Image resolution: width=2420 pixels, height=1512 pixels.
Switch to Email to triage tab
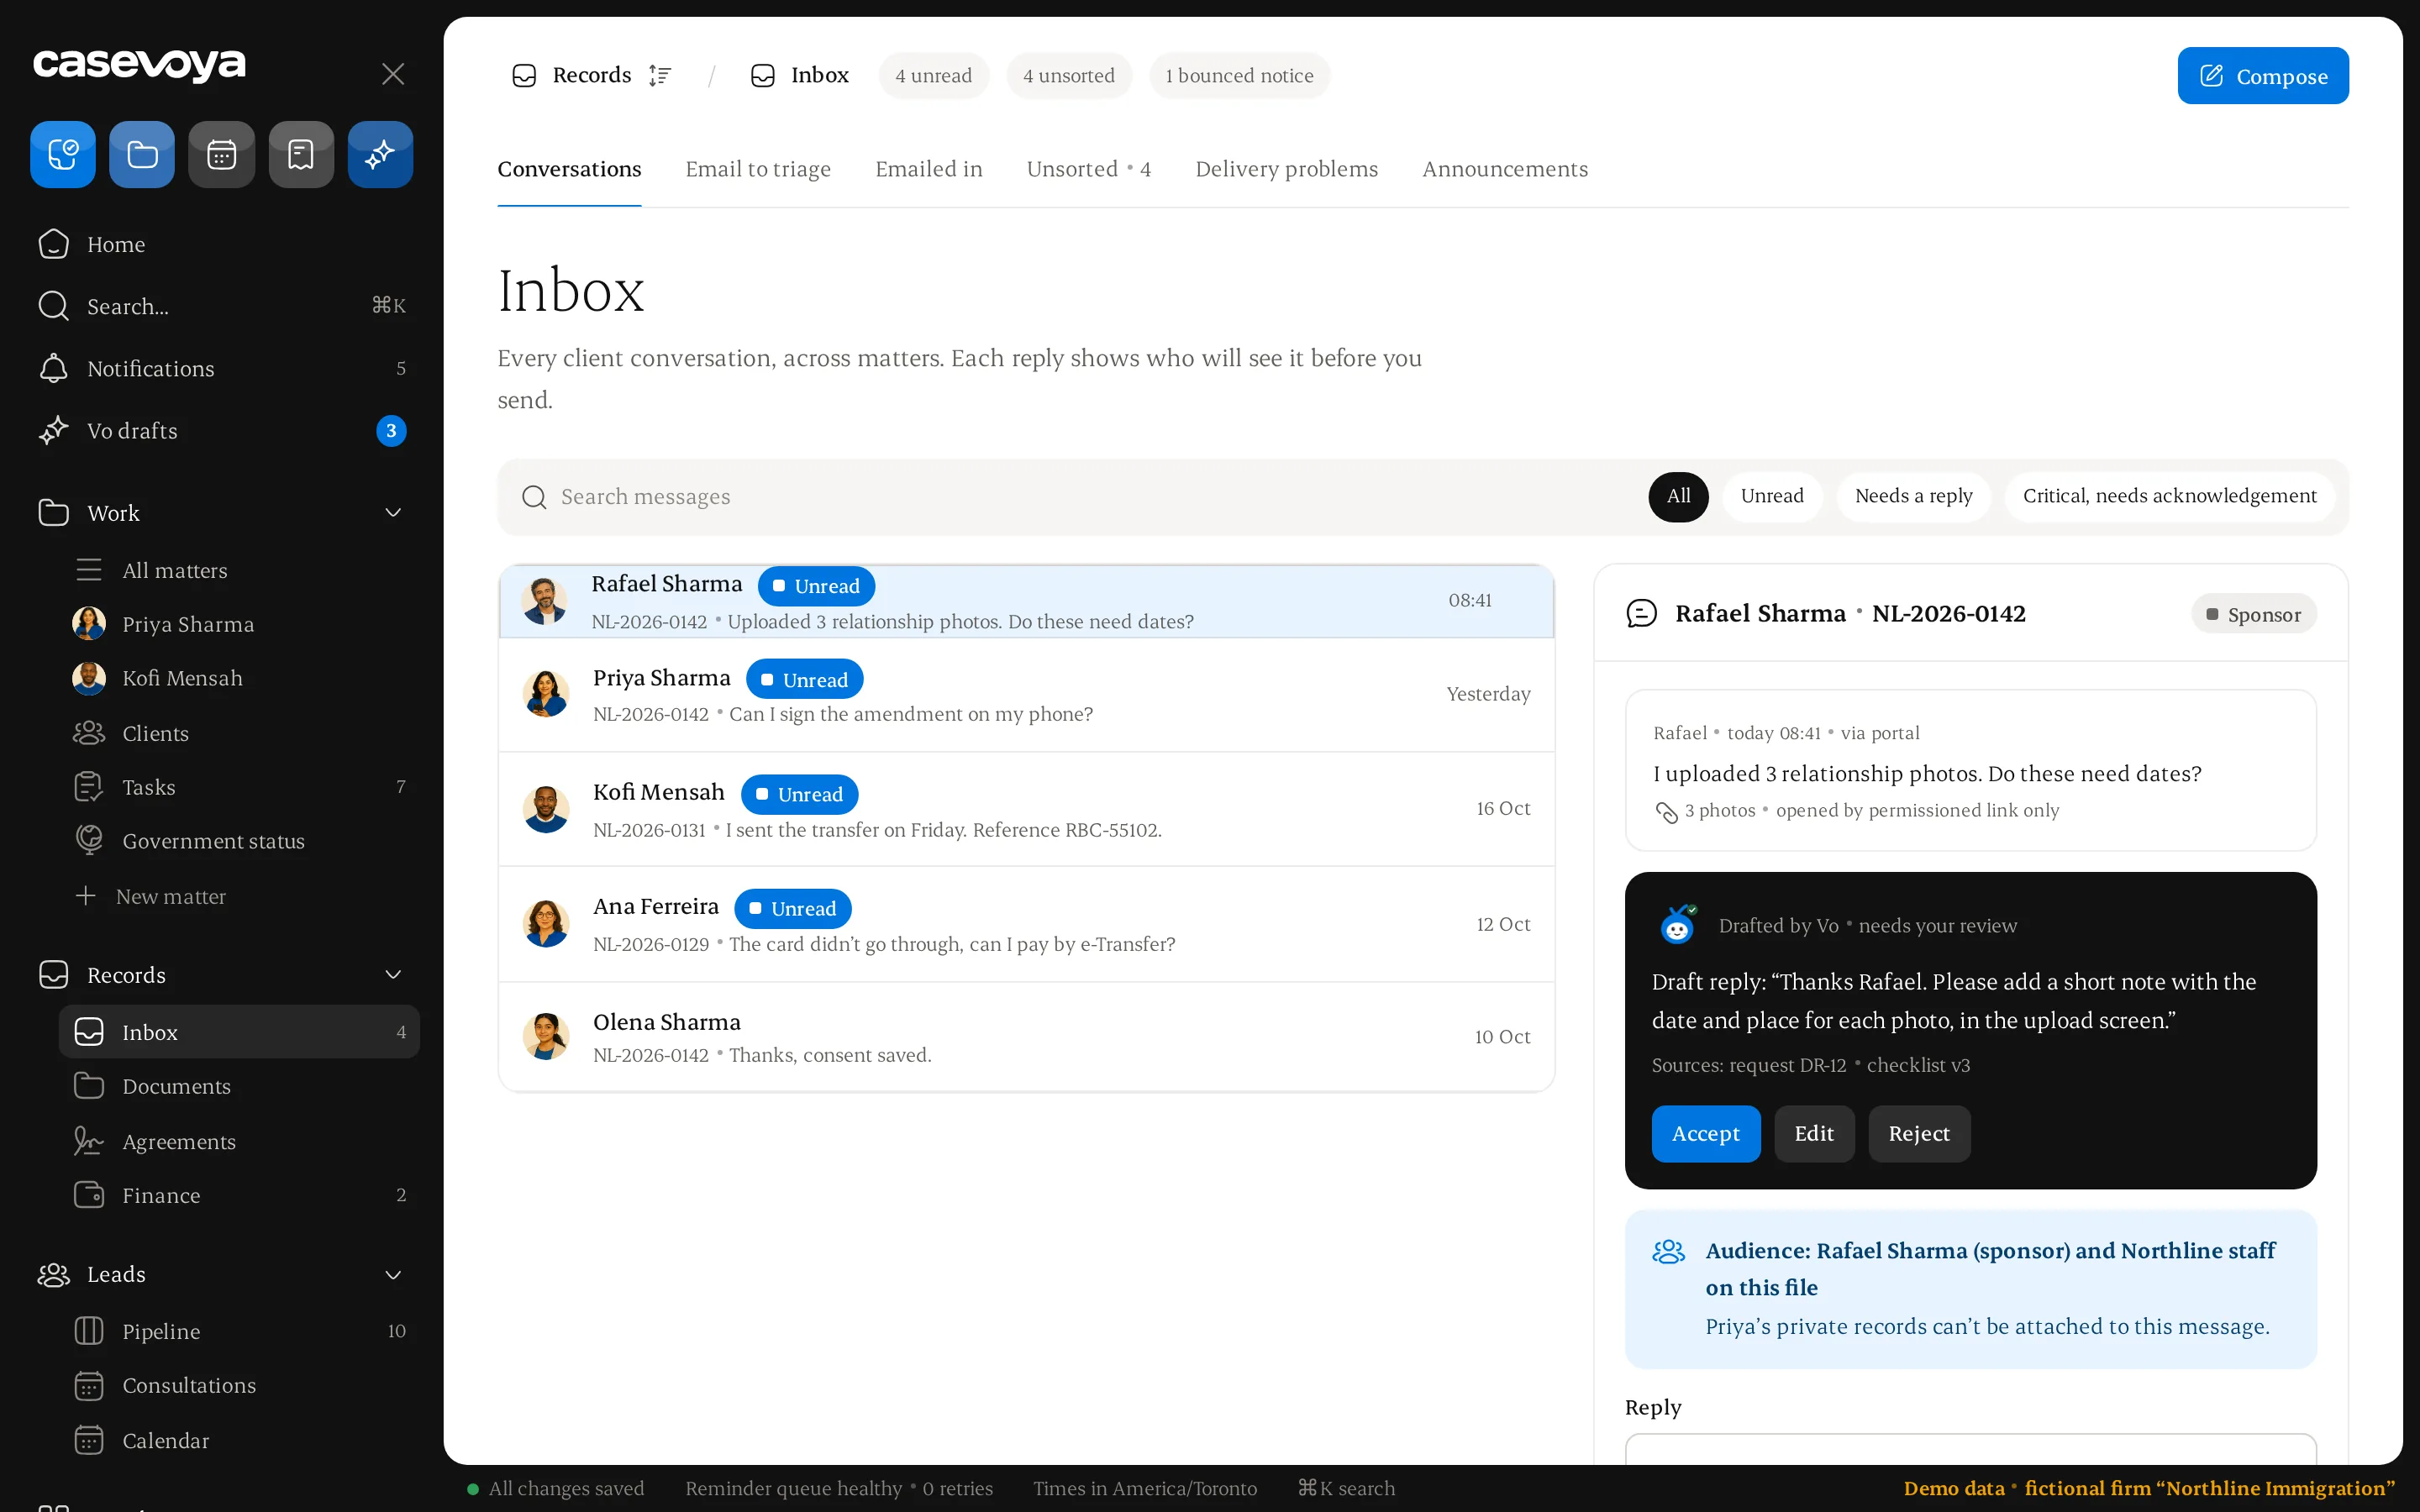coord(758,169)
